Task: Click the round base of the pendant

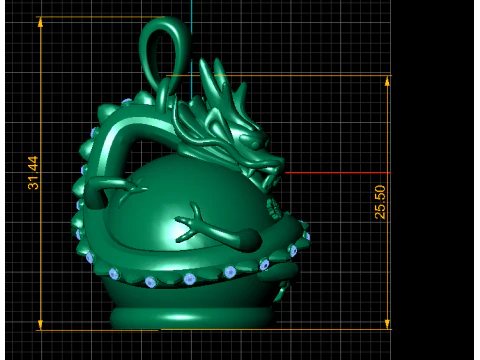Action: (x=193, y=318)
